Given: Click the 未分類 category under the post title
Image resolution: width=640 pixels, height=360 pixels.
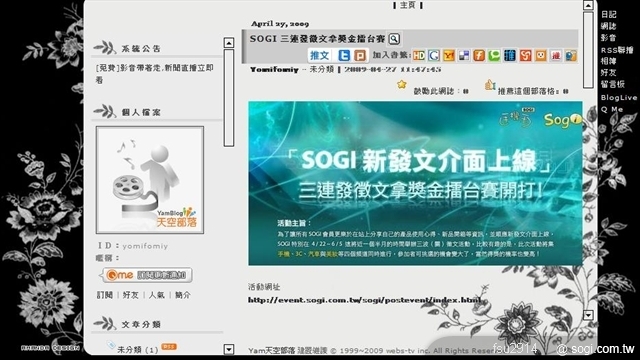Looking at the screenshot, I should (x=322, y=69).
